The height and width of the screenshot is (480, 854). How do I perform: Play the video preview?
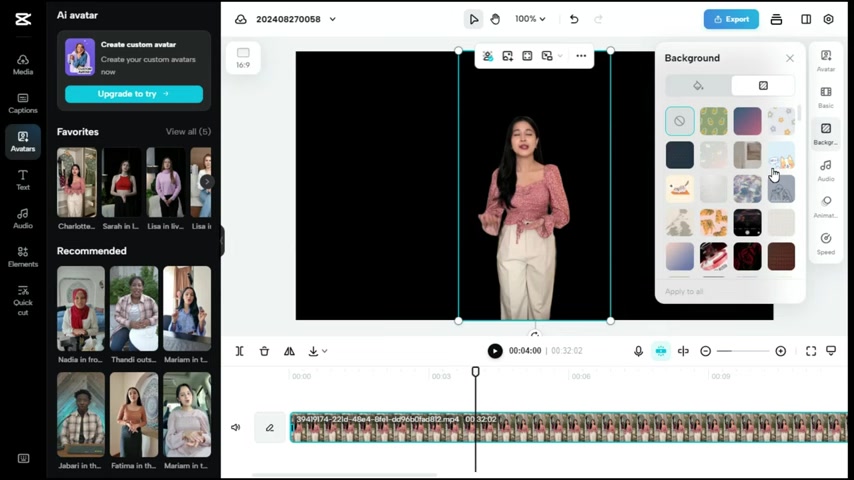pos(495,351)
